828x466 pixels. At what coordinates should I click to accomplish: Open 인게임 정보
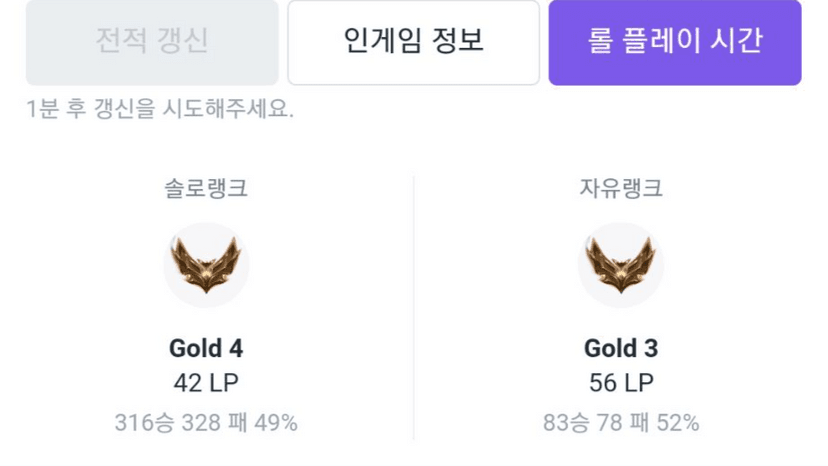pyautogui.click(x=413, y=42)
